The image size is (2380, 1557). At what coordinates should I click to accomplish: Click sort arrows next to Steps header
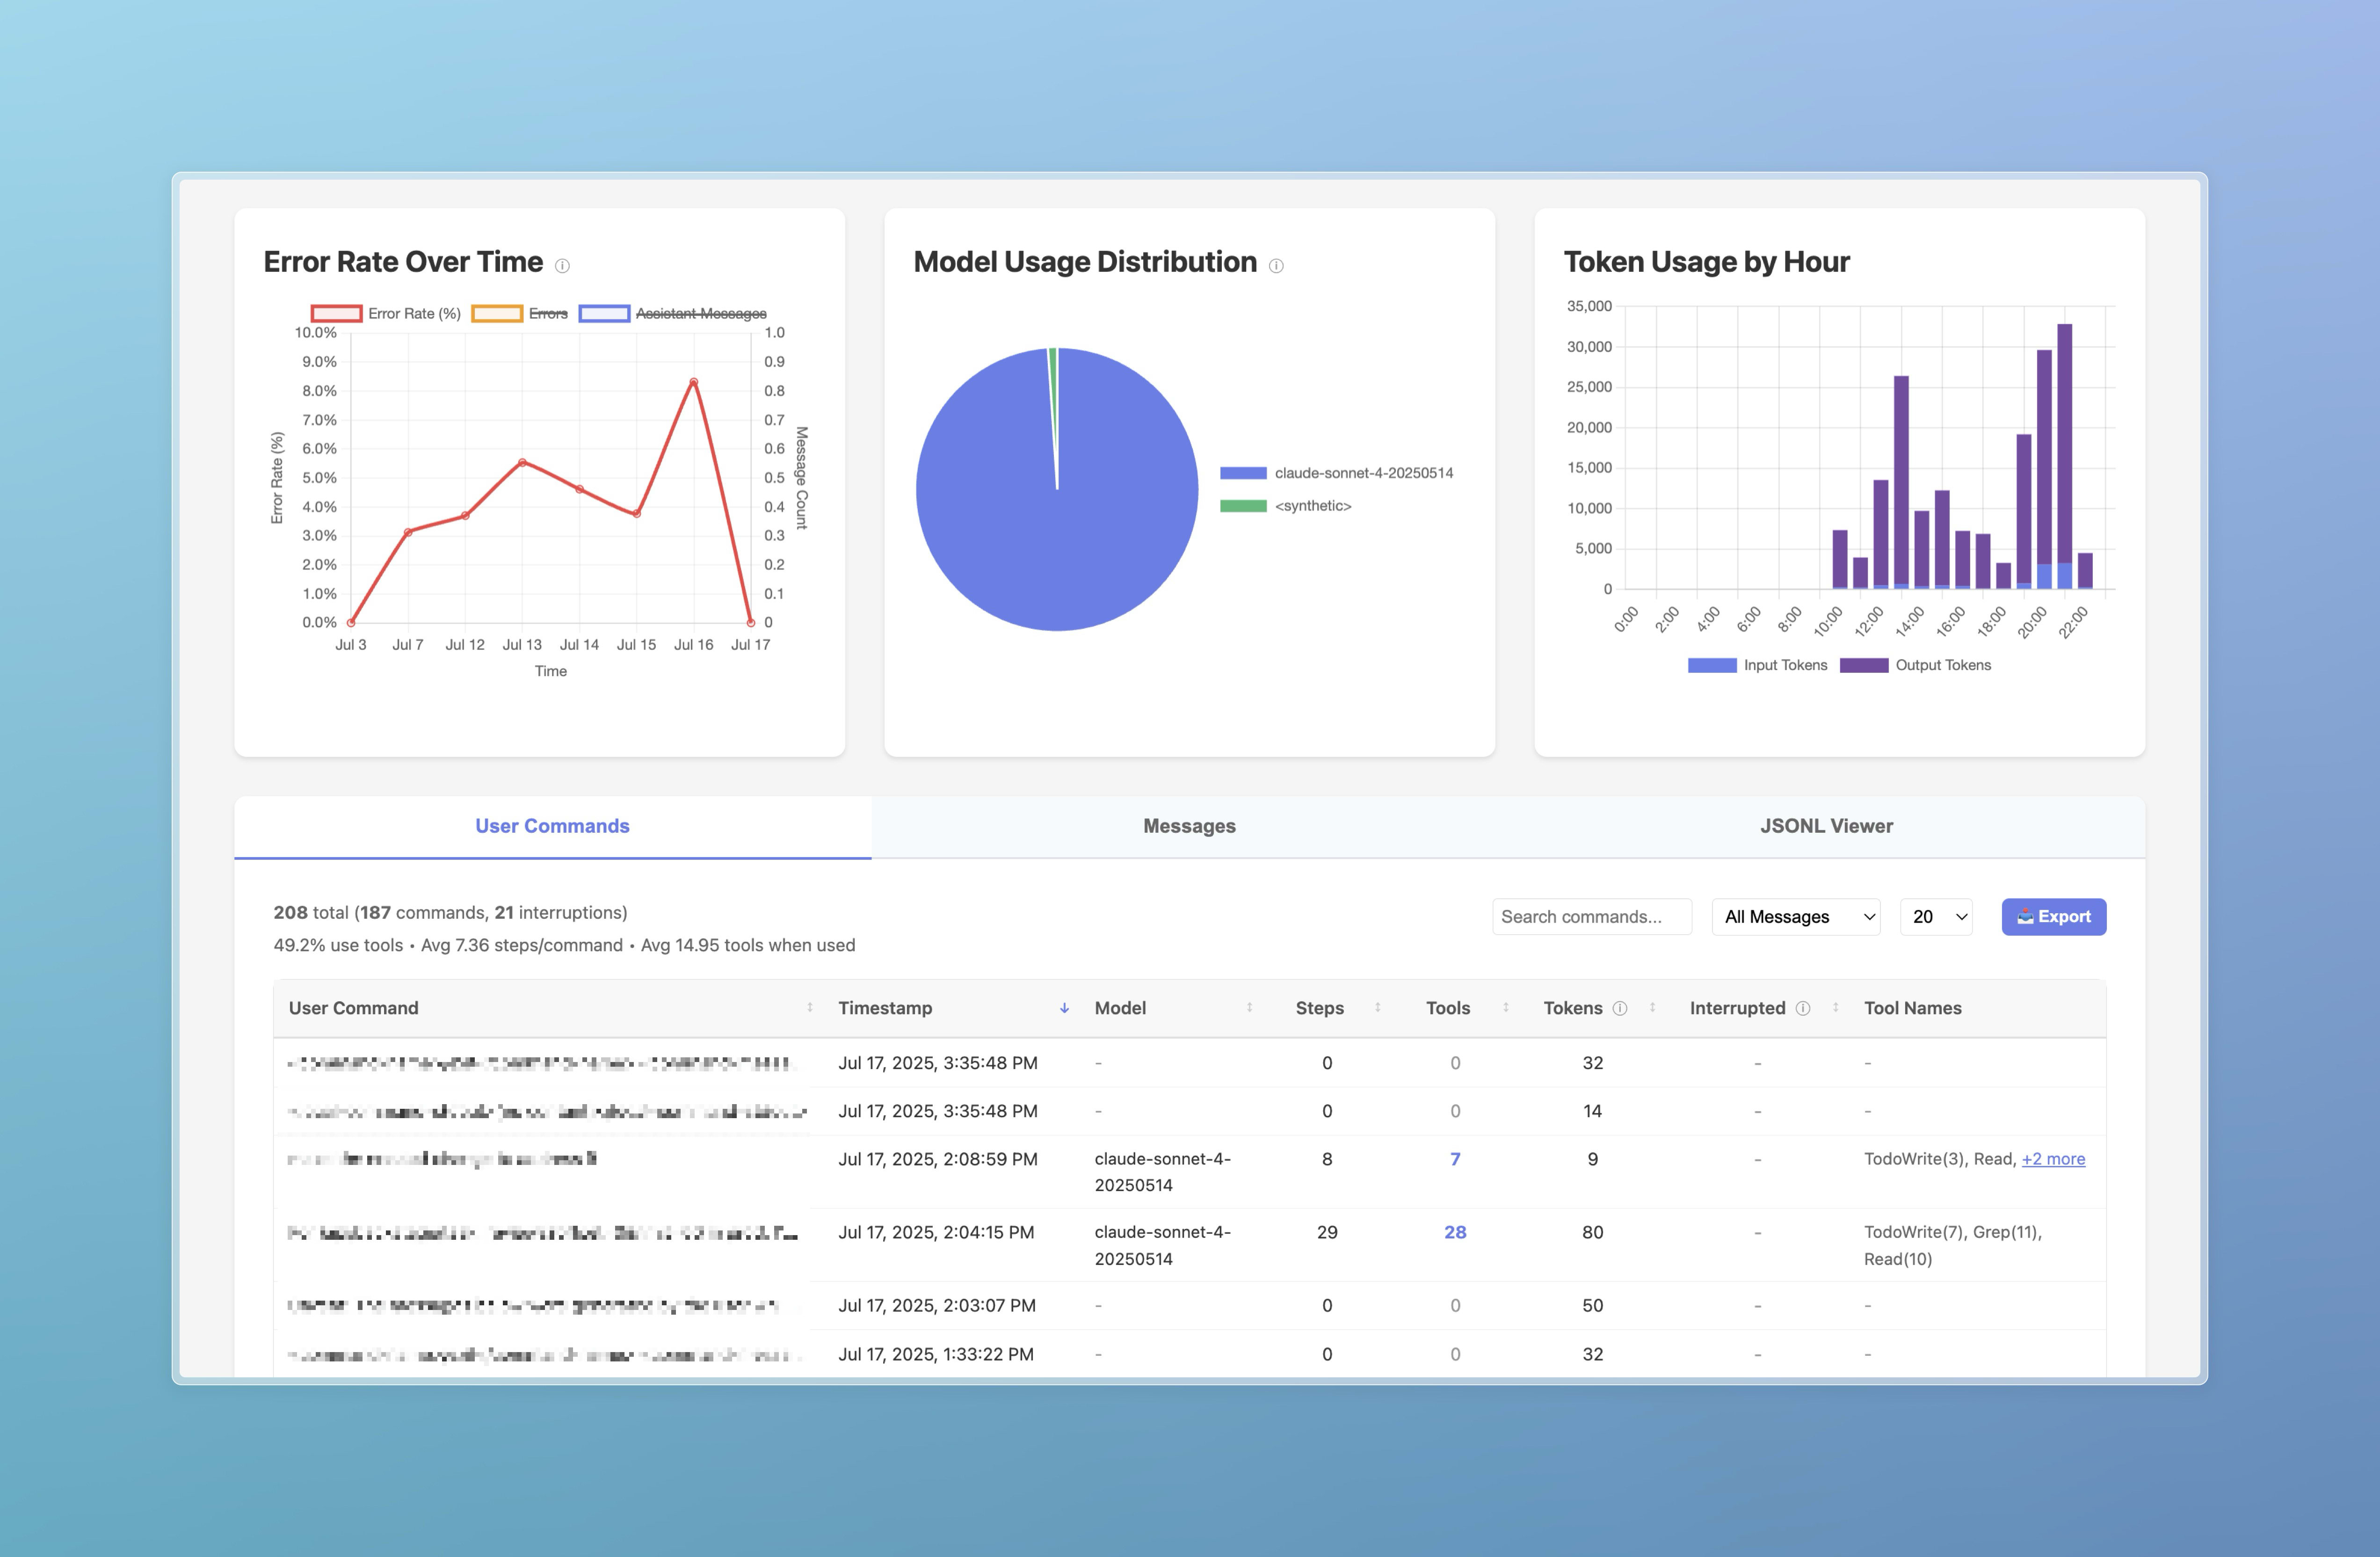[1378, 1008]
